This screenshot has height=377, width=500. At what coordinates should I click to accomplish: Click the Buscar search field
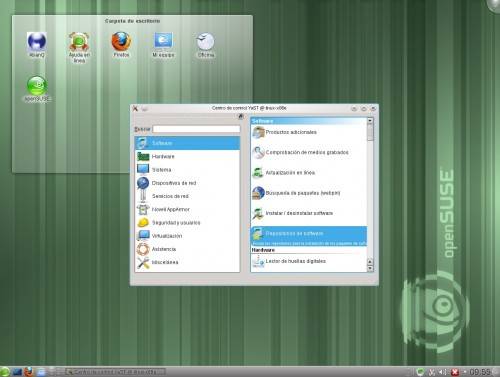coord(196,129)
